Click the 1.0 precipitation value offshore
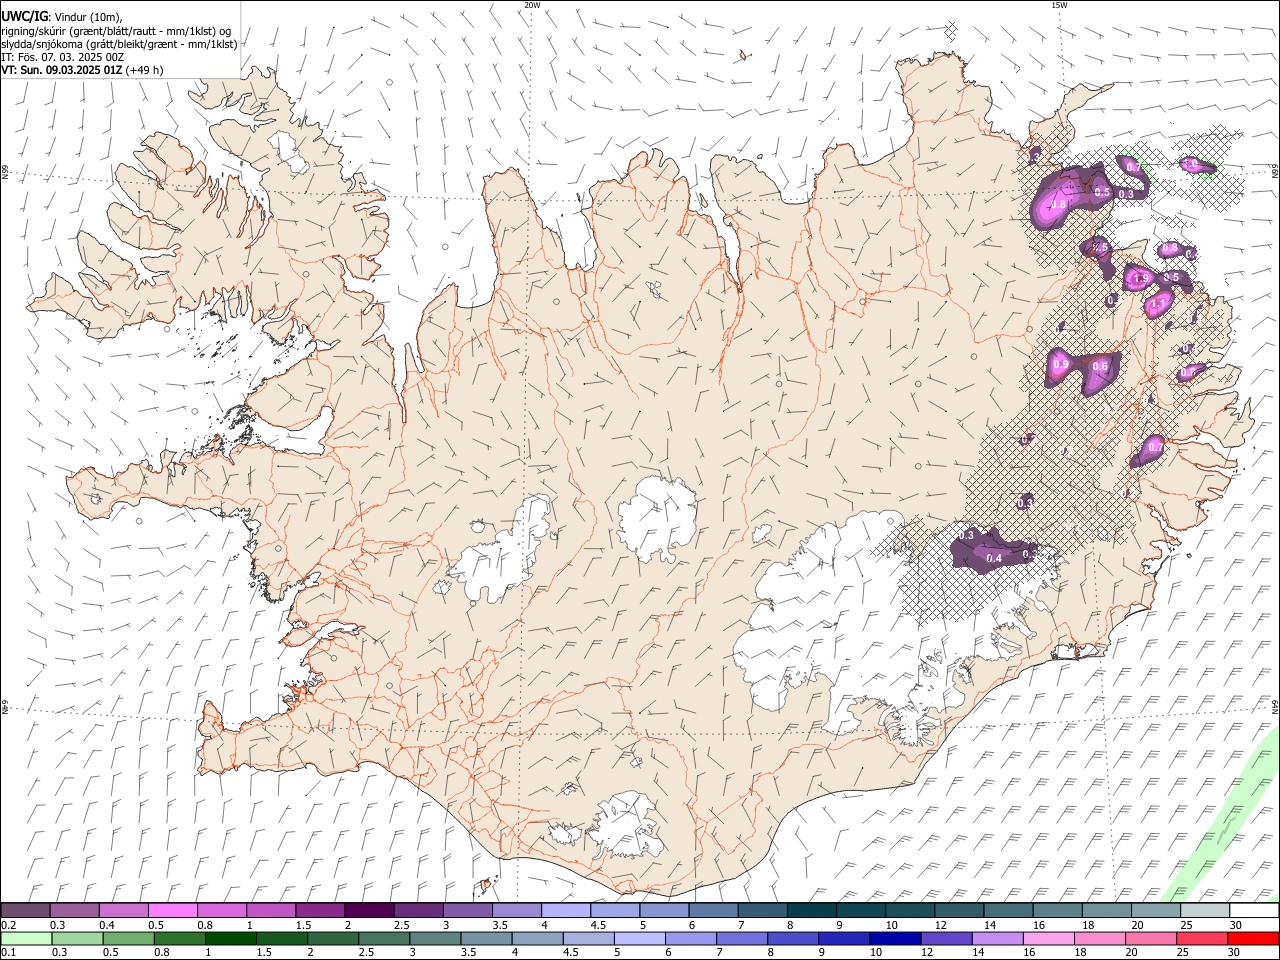The image size is (1280, 960). point(1189,163)
